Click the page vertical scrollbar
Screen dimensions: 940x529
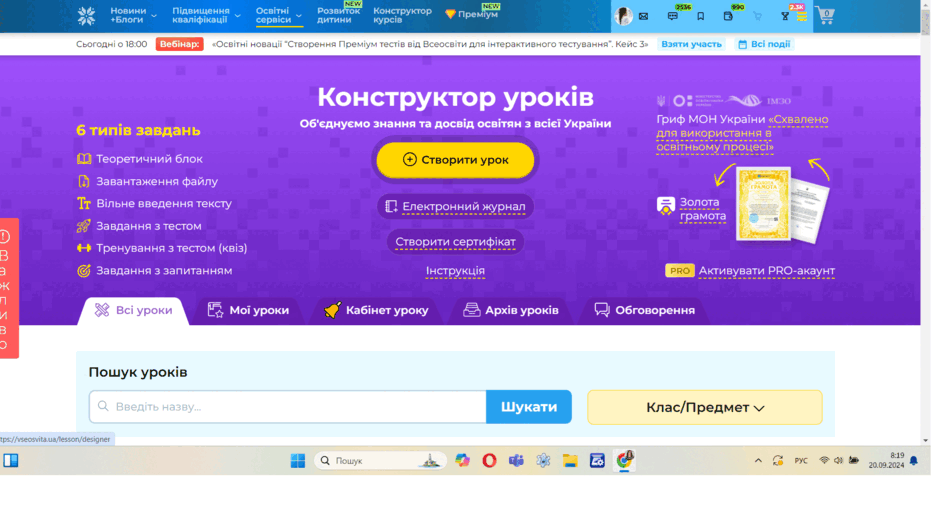pyautogui.click(x=926, y=222)
